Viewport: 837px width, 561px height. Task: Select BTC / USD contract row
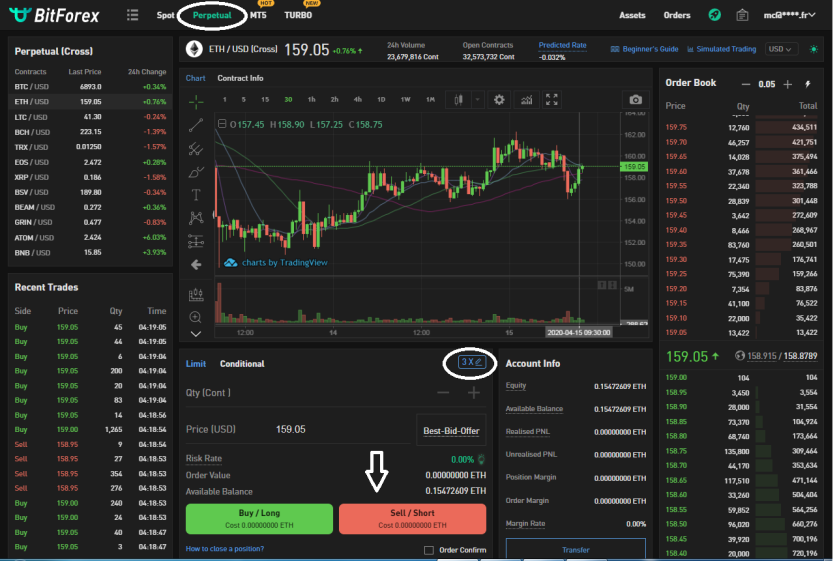coord(90,86)
